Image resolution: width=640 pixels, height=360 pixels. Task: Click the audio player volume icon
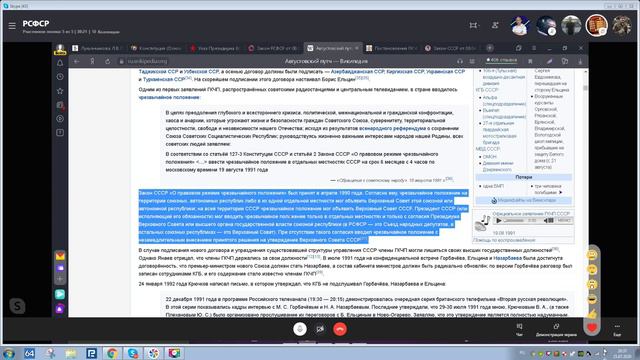tap(548, 220)
